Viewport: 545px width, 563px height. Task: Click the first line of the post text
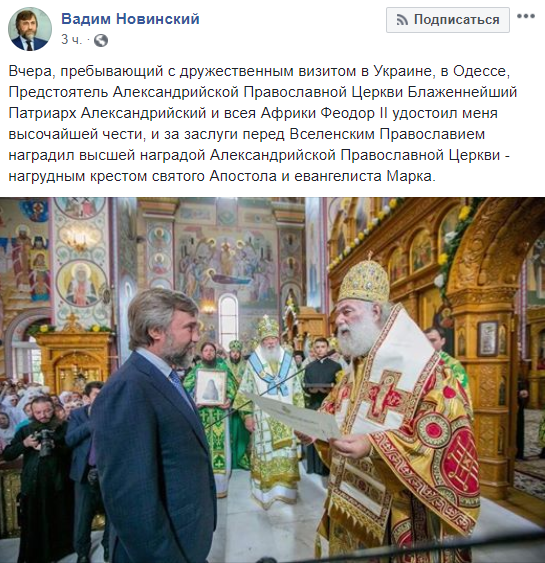pos(259,71)
